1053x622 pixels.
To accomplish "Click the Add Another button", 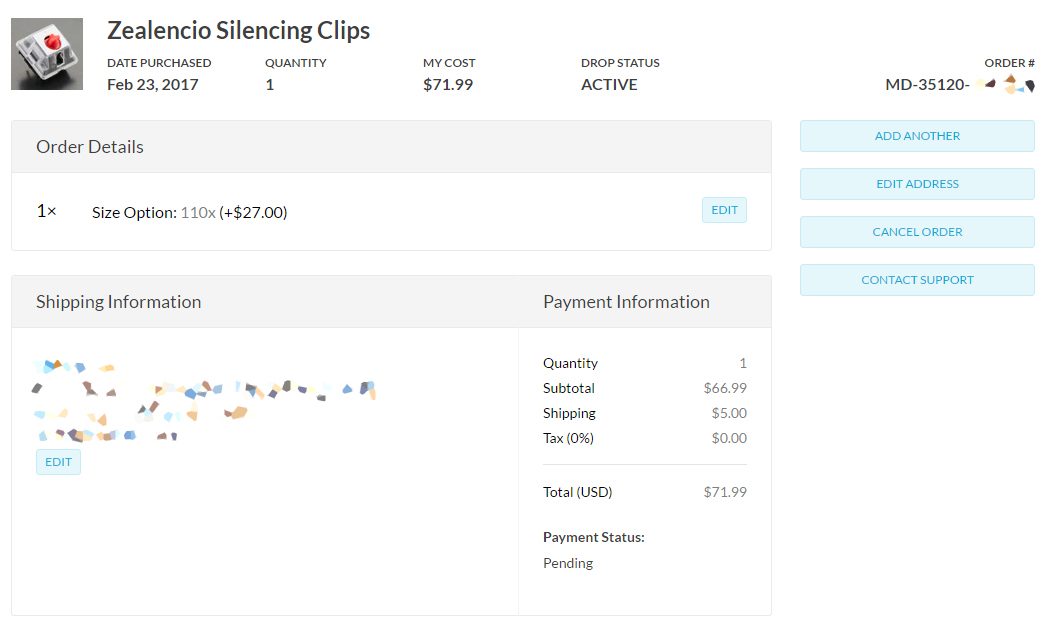I will pyautogui.click(x=917, y=136).
